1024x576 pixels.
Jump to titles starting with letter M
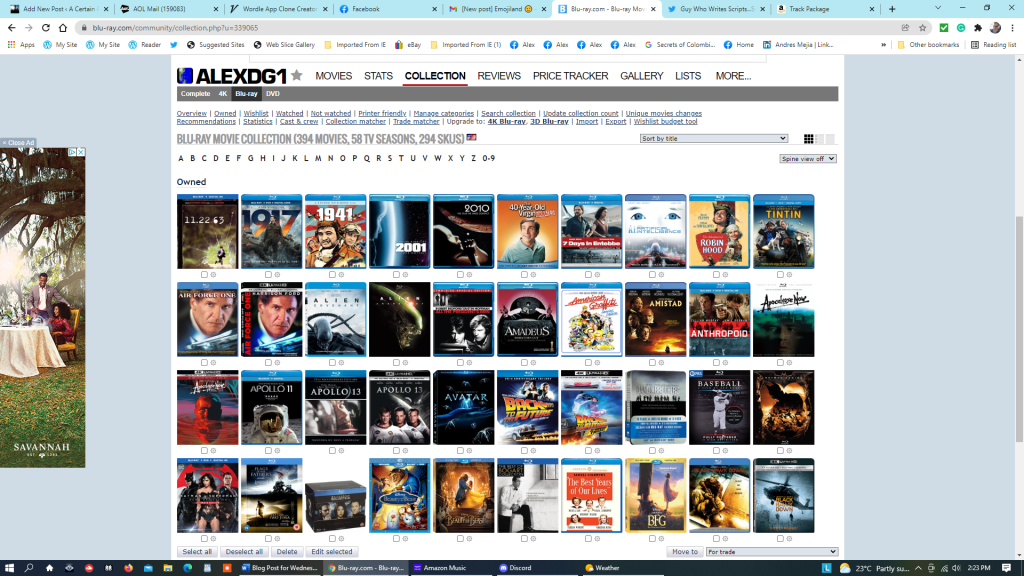pyautogui.click(x=318, y=159)
